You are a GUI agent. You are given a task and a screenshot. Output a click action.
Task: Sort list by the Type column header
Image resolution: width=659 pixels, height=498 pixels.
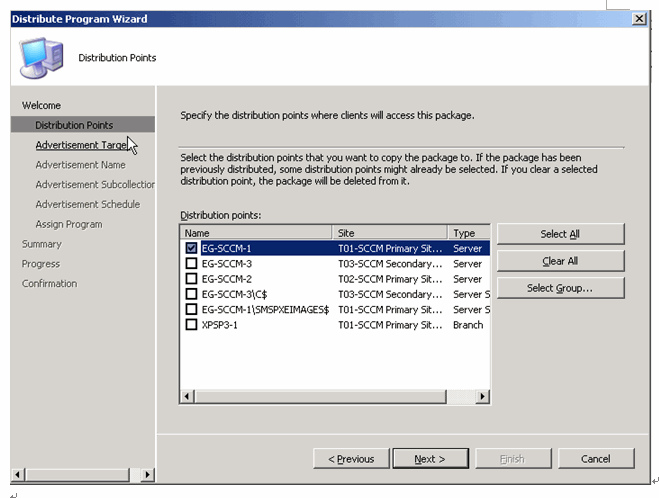pyautogui.click(x=469, y=233)
